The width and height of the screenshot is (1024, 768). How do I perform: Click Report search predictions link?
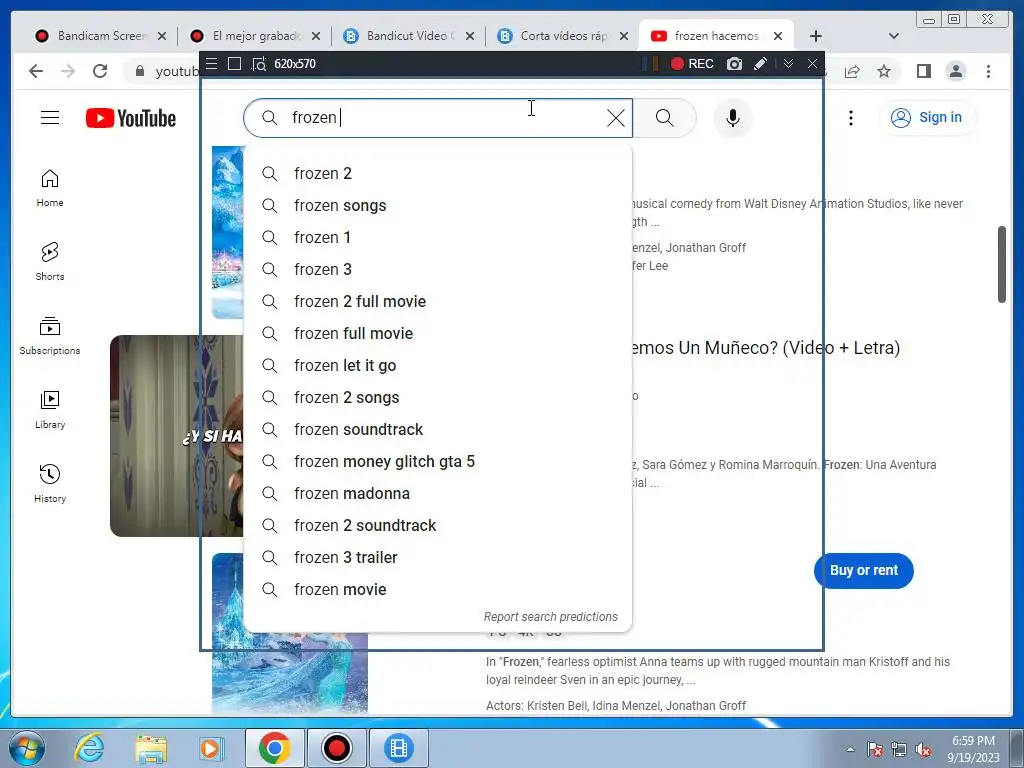pos(551,616)
